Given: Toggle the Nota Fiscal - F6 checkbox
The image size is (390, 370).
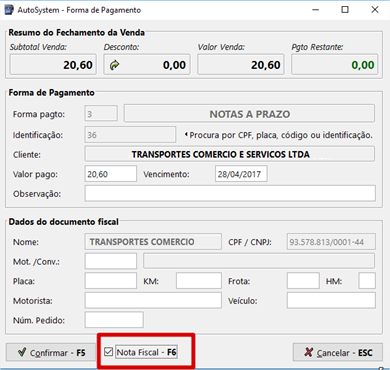Looking at the screenshot, I should tap(108, 352).
